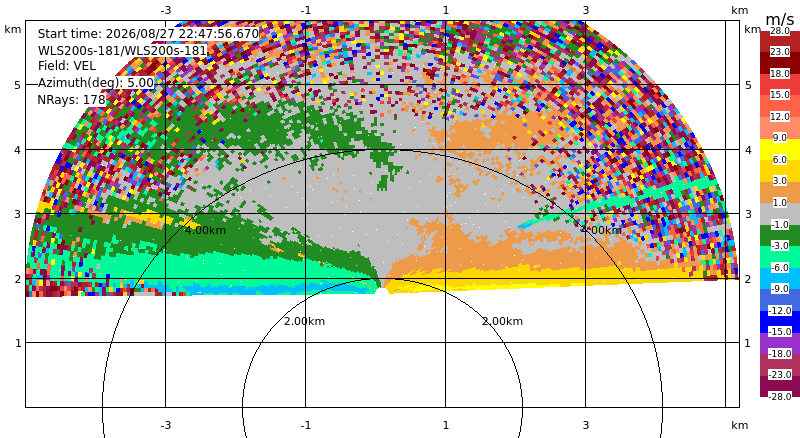Click the right 2.00km range ring label

click(503, 321)
